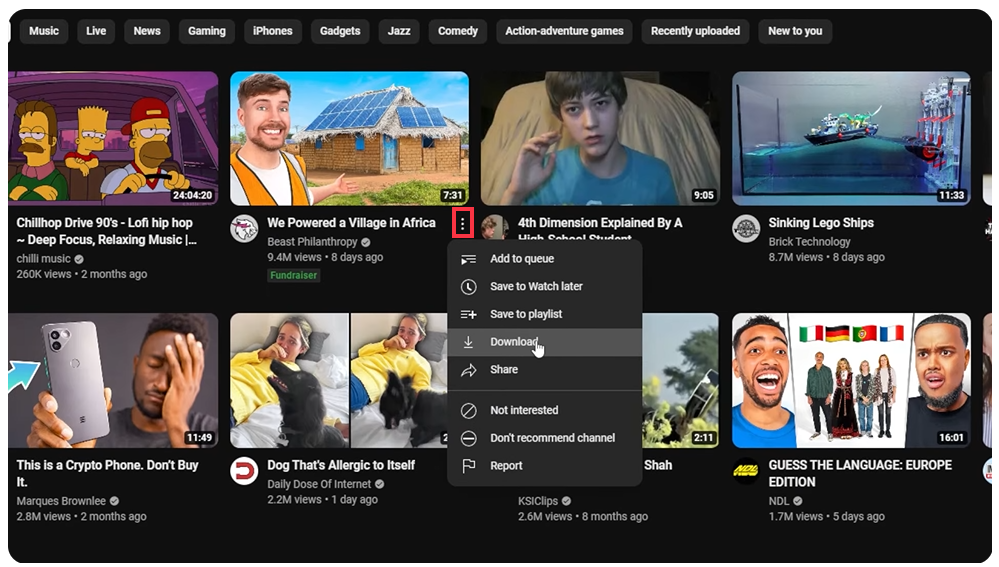Open the Crypto Phone video thumbnail
This screenshot has width=999, height=567.
coord(113,380)
